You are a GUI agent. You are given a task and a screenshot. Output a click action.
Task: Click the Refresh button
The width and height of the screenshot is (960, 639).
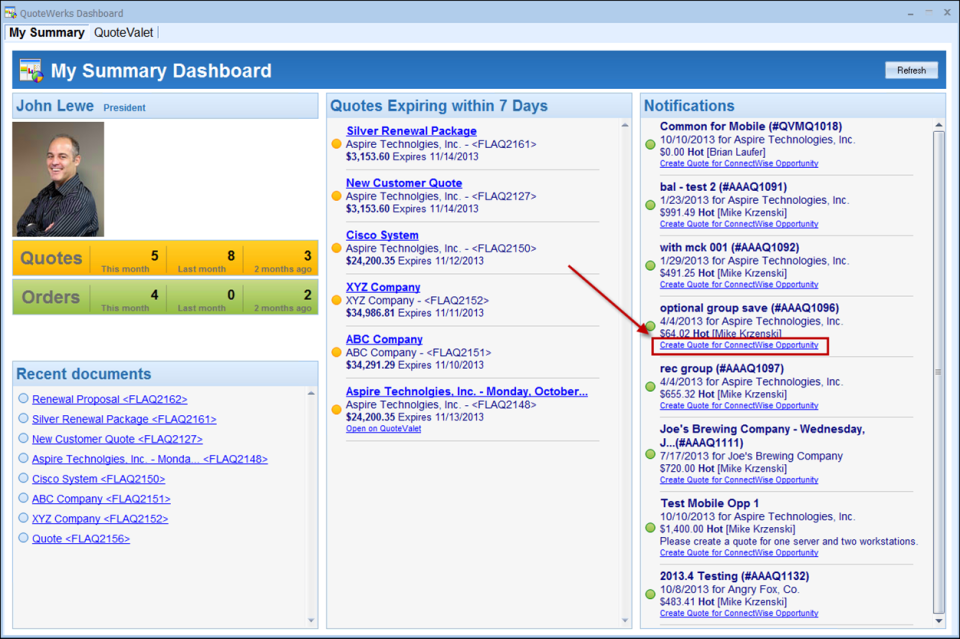point(910,70)
